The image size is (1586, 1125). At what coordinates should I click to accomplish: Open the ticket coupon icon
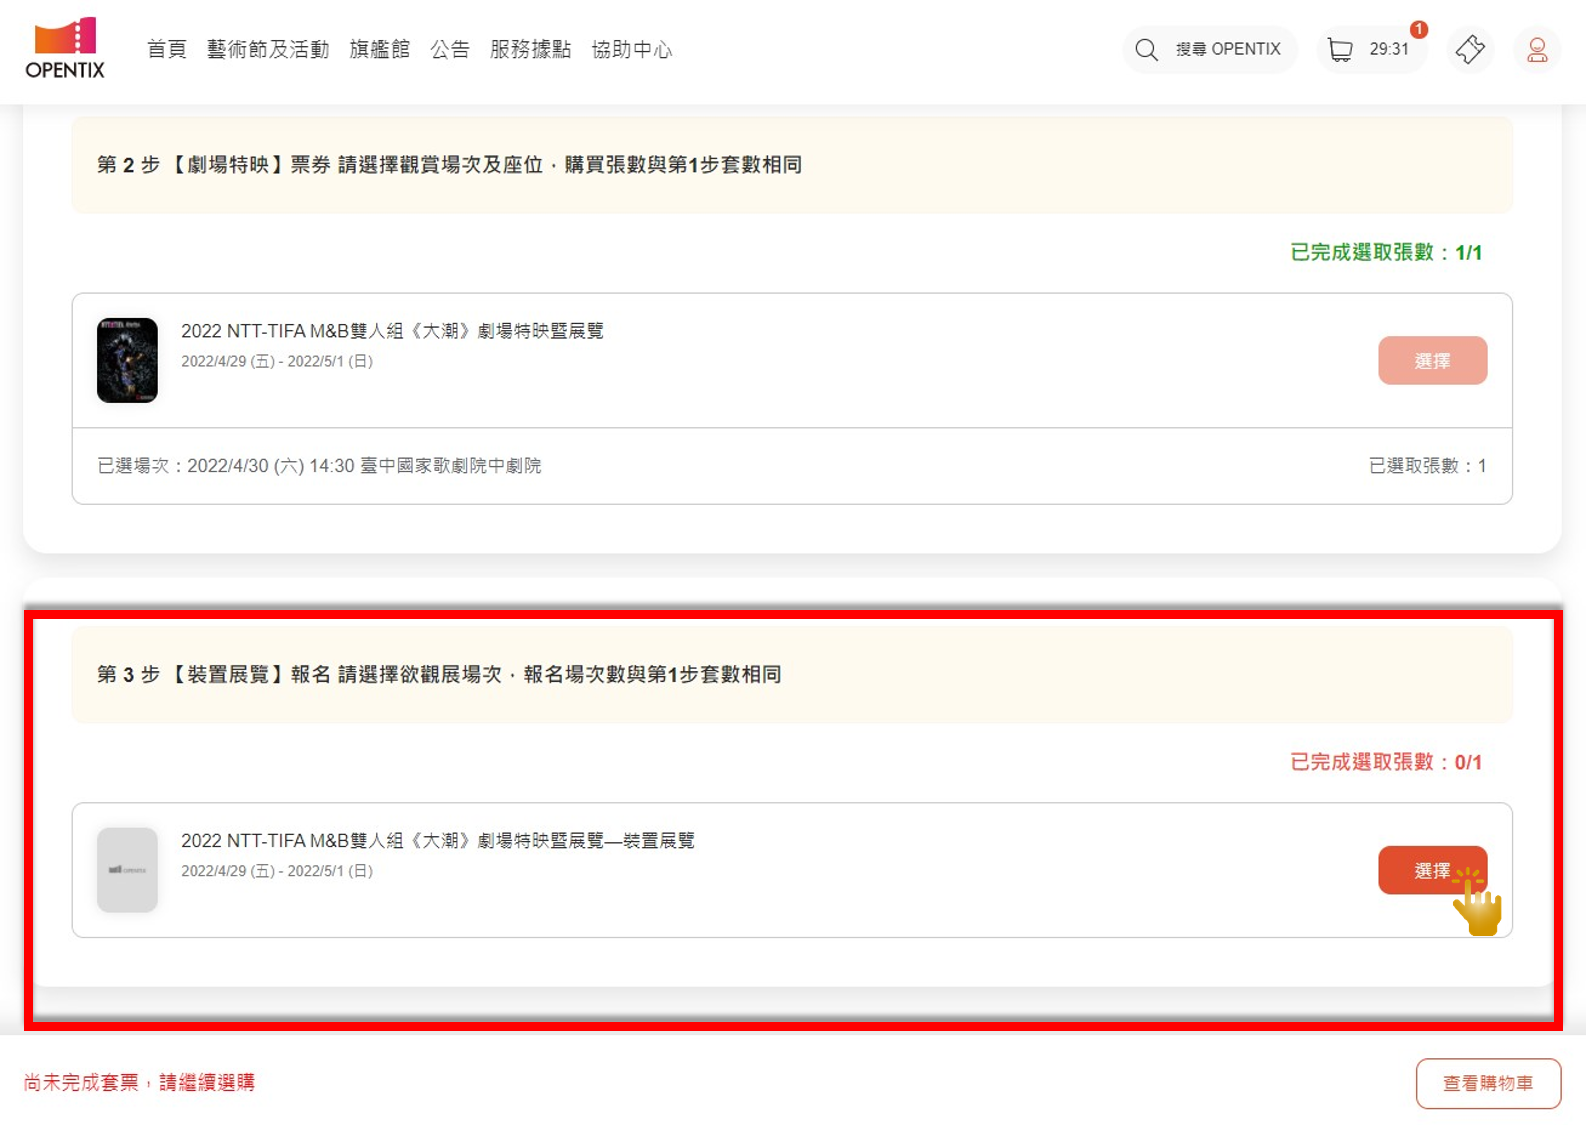point(1470,49)
